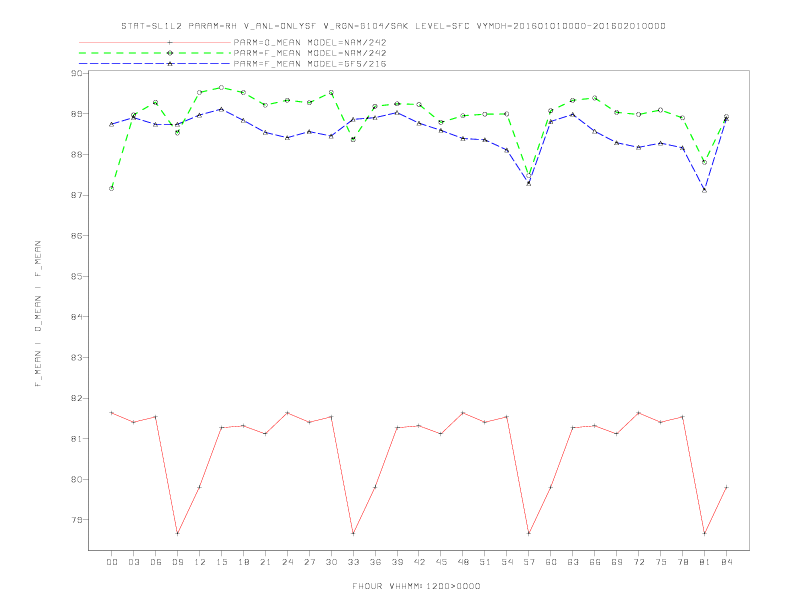Click x-axis tick label 03
Screen dimensions: 792x612
(133, 562)
